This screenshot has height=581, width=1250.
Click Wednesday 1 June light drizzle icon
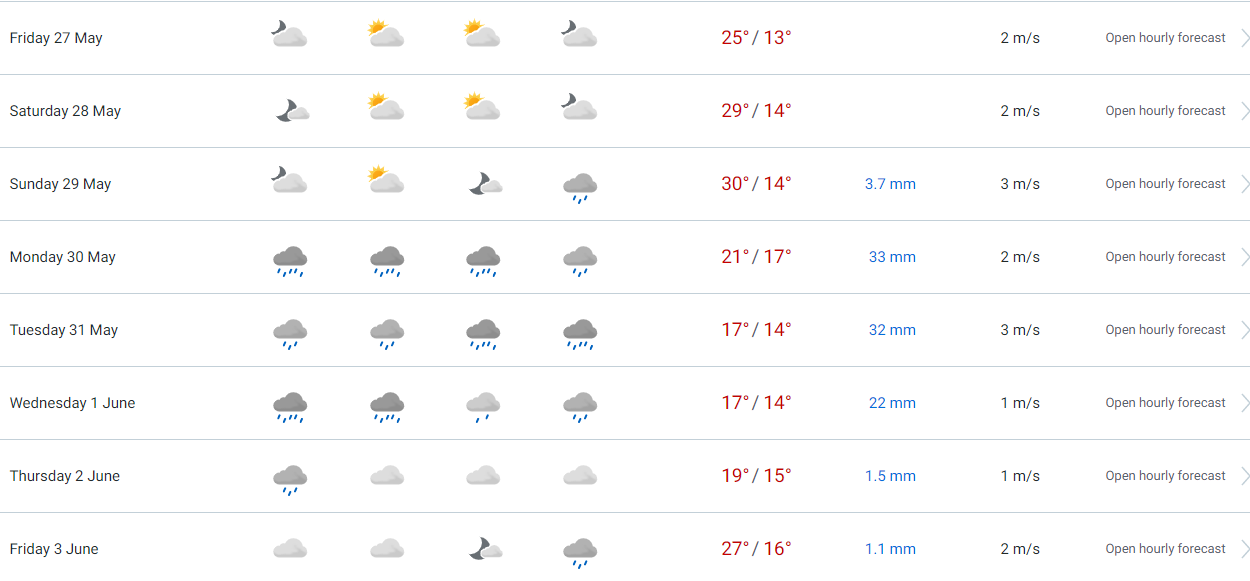(483, 406)
